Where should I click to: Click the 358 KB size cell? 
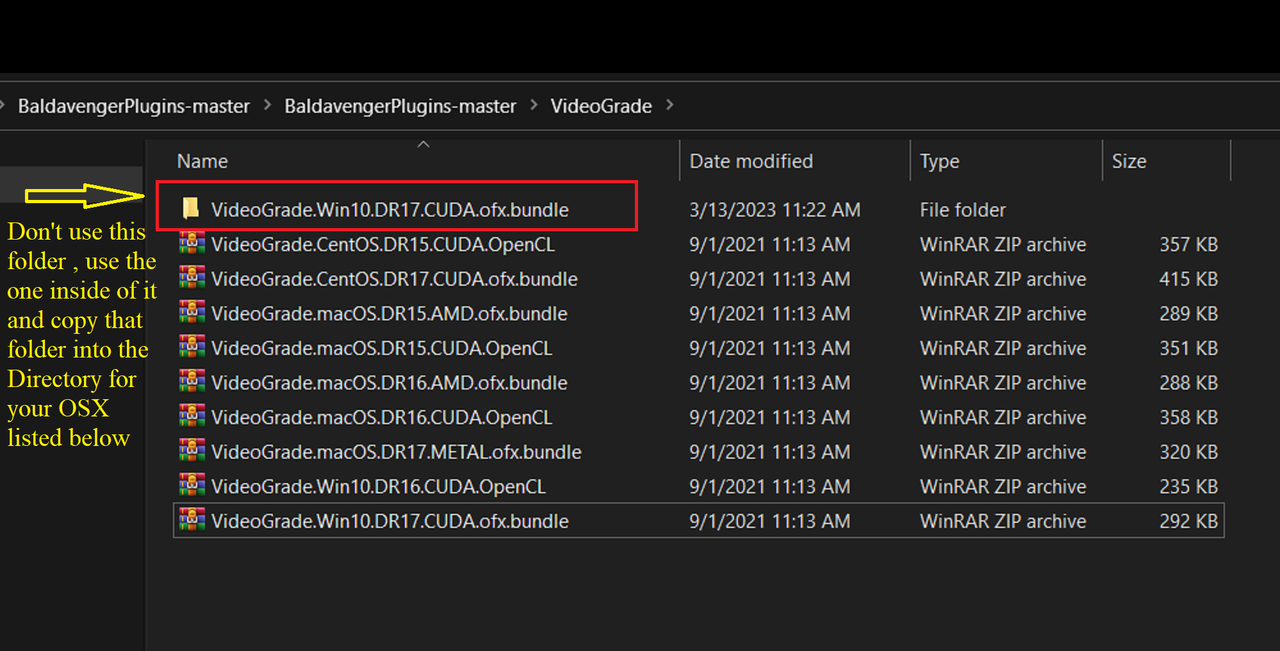coord(1188,417)
